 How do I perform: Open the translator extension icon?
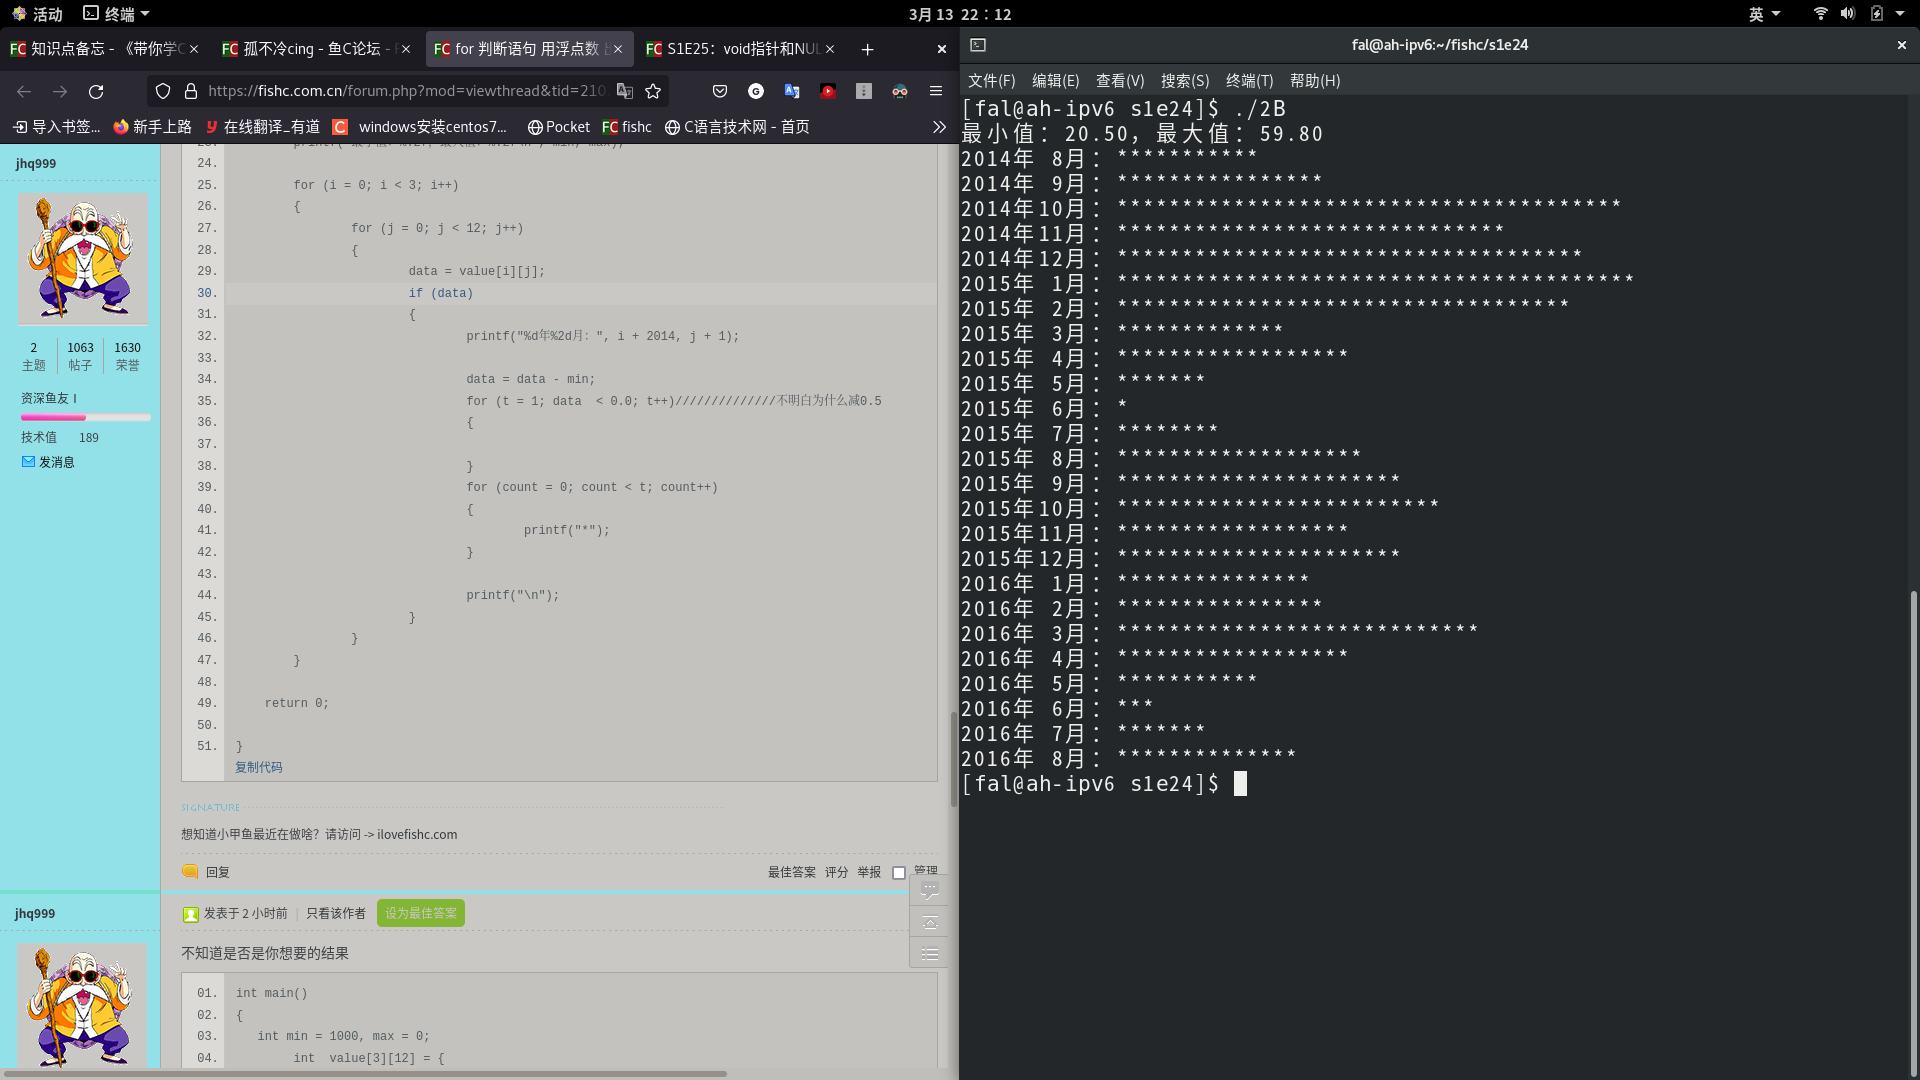point(792,91)
